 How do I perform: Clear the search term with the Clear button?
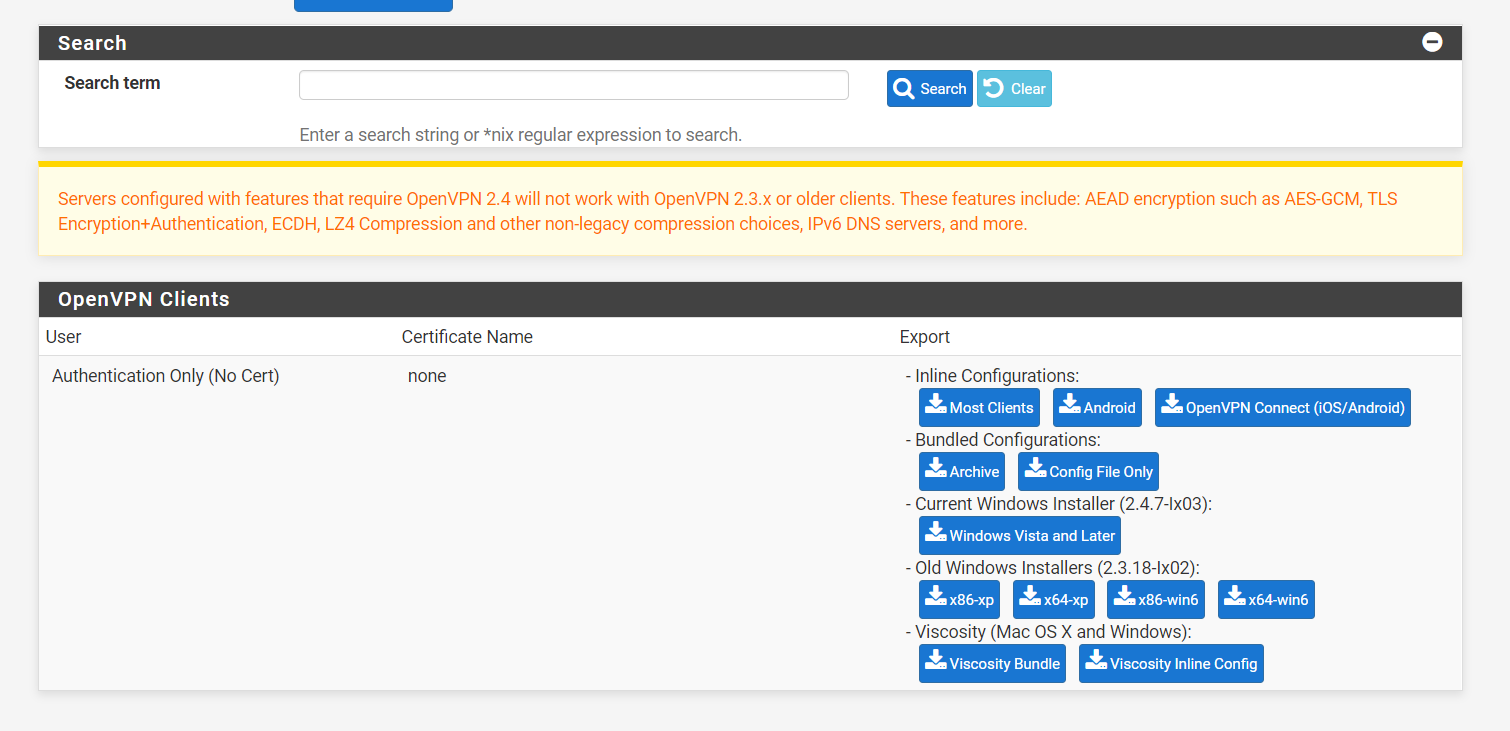[1014, 89]
